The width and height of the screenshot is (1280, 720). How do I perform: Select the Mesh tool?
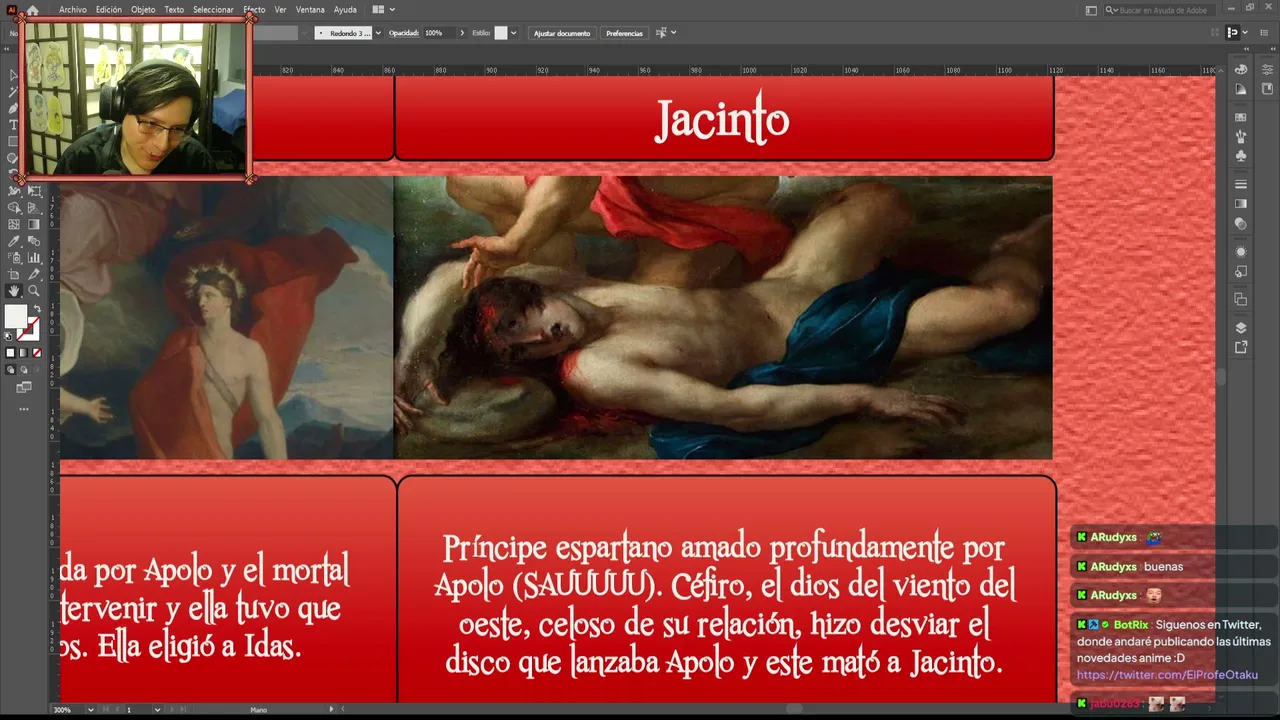point(14,224)
